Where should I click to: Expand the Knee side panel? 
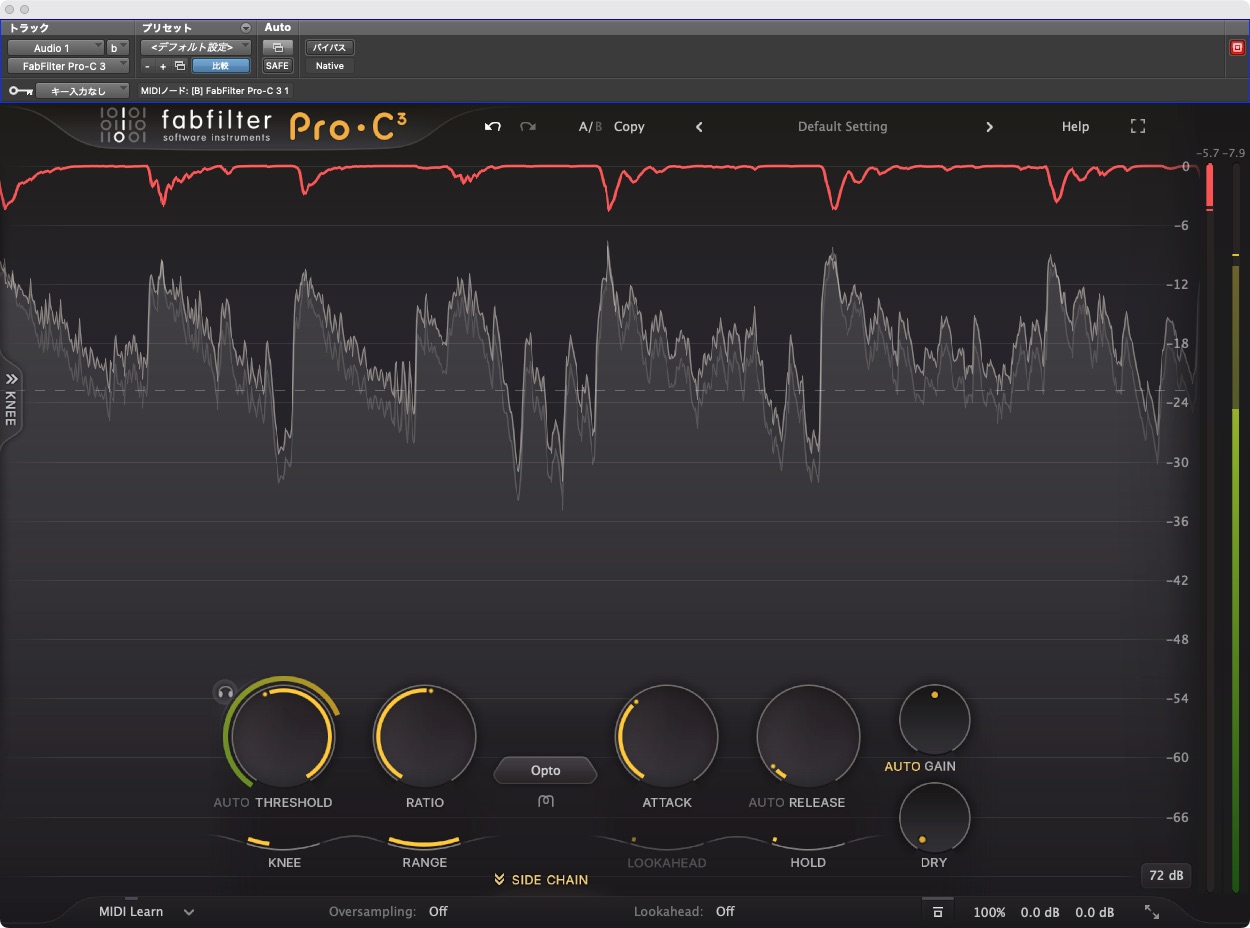click(11, 402)
